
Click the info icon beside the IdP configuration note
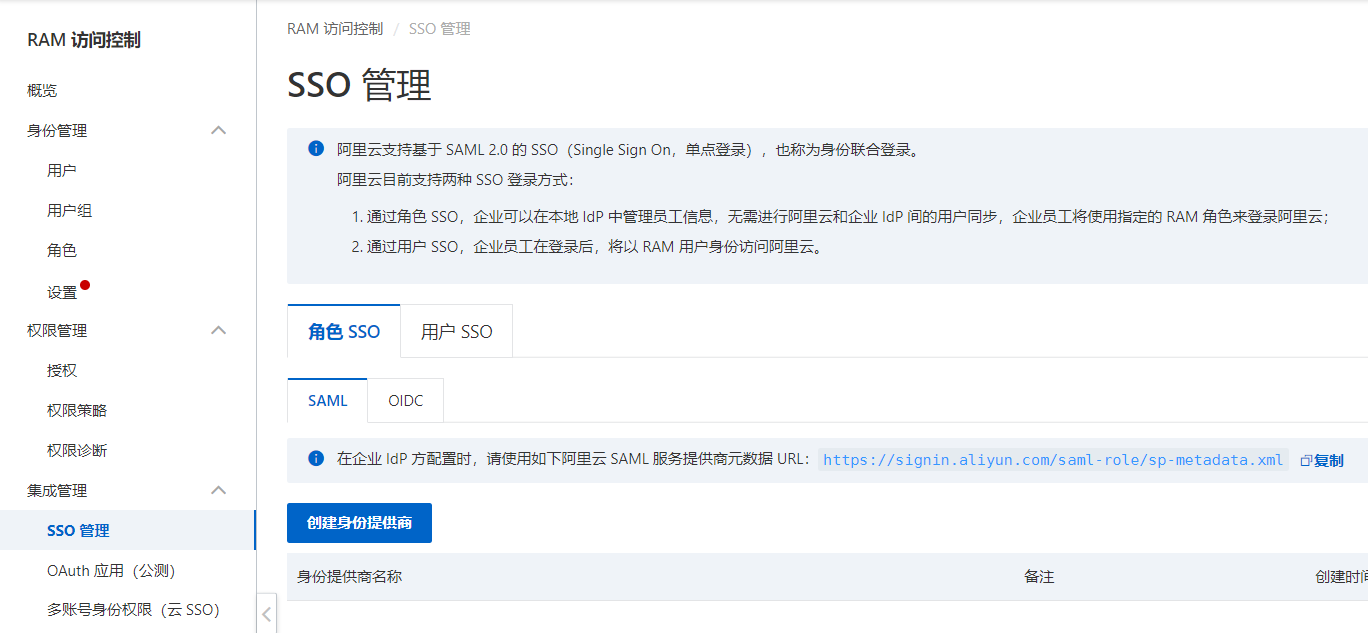316,459
